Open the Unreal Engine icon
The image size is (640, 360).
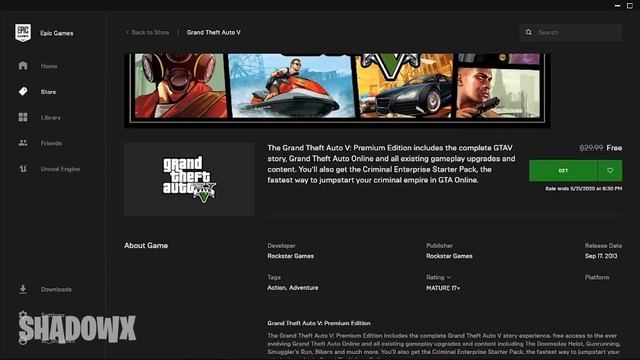[23, 169]
